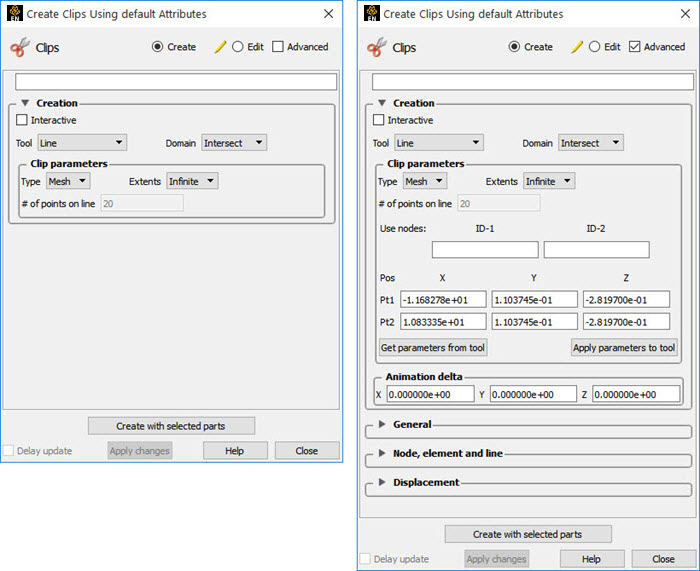Open the Tool Line dropdown in left dialog
The height and width of the screenshot is (571, 700).
pyautogui.click(x=82, y=143)
